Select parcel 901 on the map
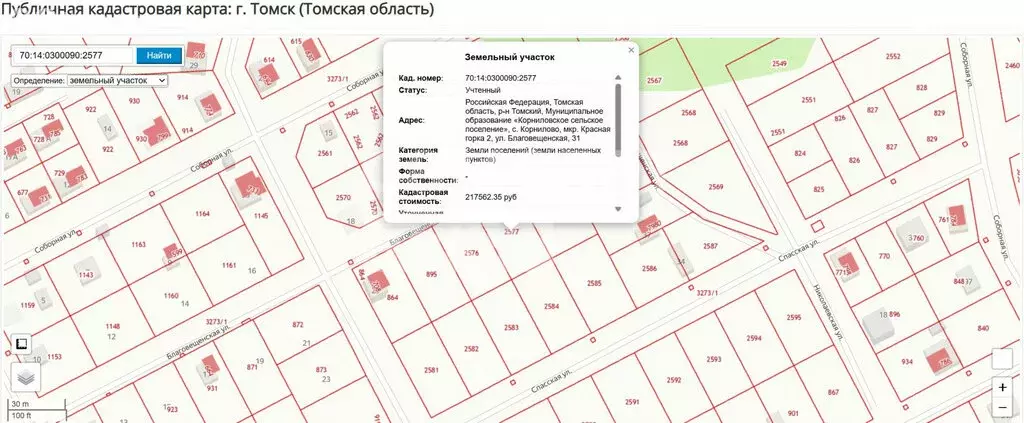The image size is (1024, 423). tap(793, 413)
